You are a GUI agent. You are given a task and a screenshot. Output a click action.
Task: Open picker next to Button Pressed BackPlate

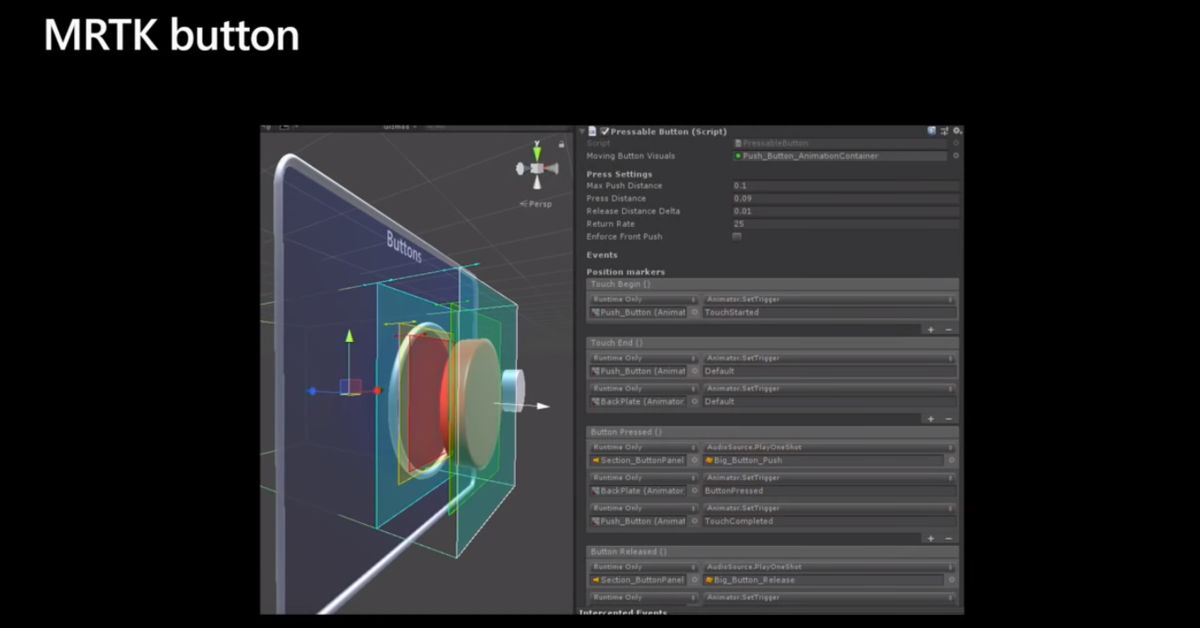695,491
